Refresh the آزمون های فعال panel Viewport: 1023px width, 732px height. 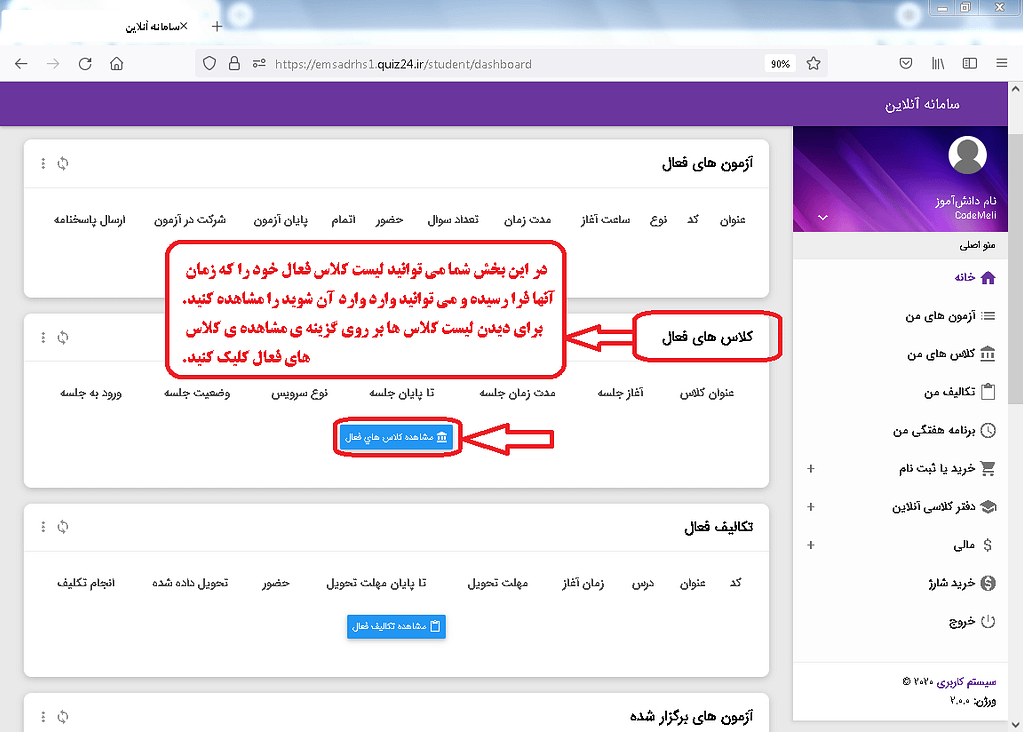click(63, 164)
